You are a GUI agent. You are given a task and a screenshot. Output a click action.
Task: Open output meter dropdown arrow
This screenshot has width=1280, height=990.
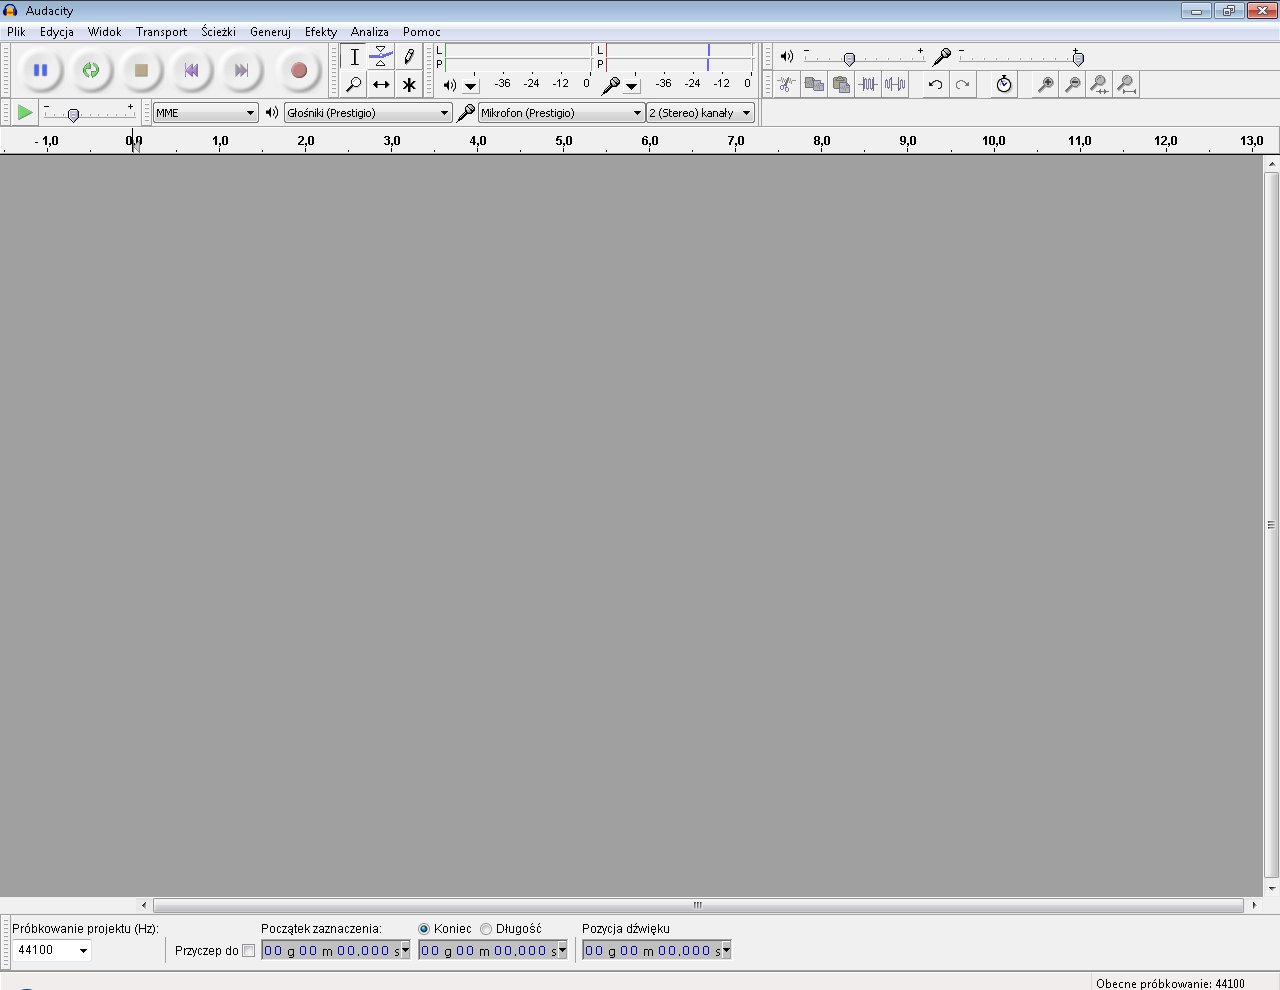pos(471,86)
